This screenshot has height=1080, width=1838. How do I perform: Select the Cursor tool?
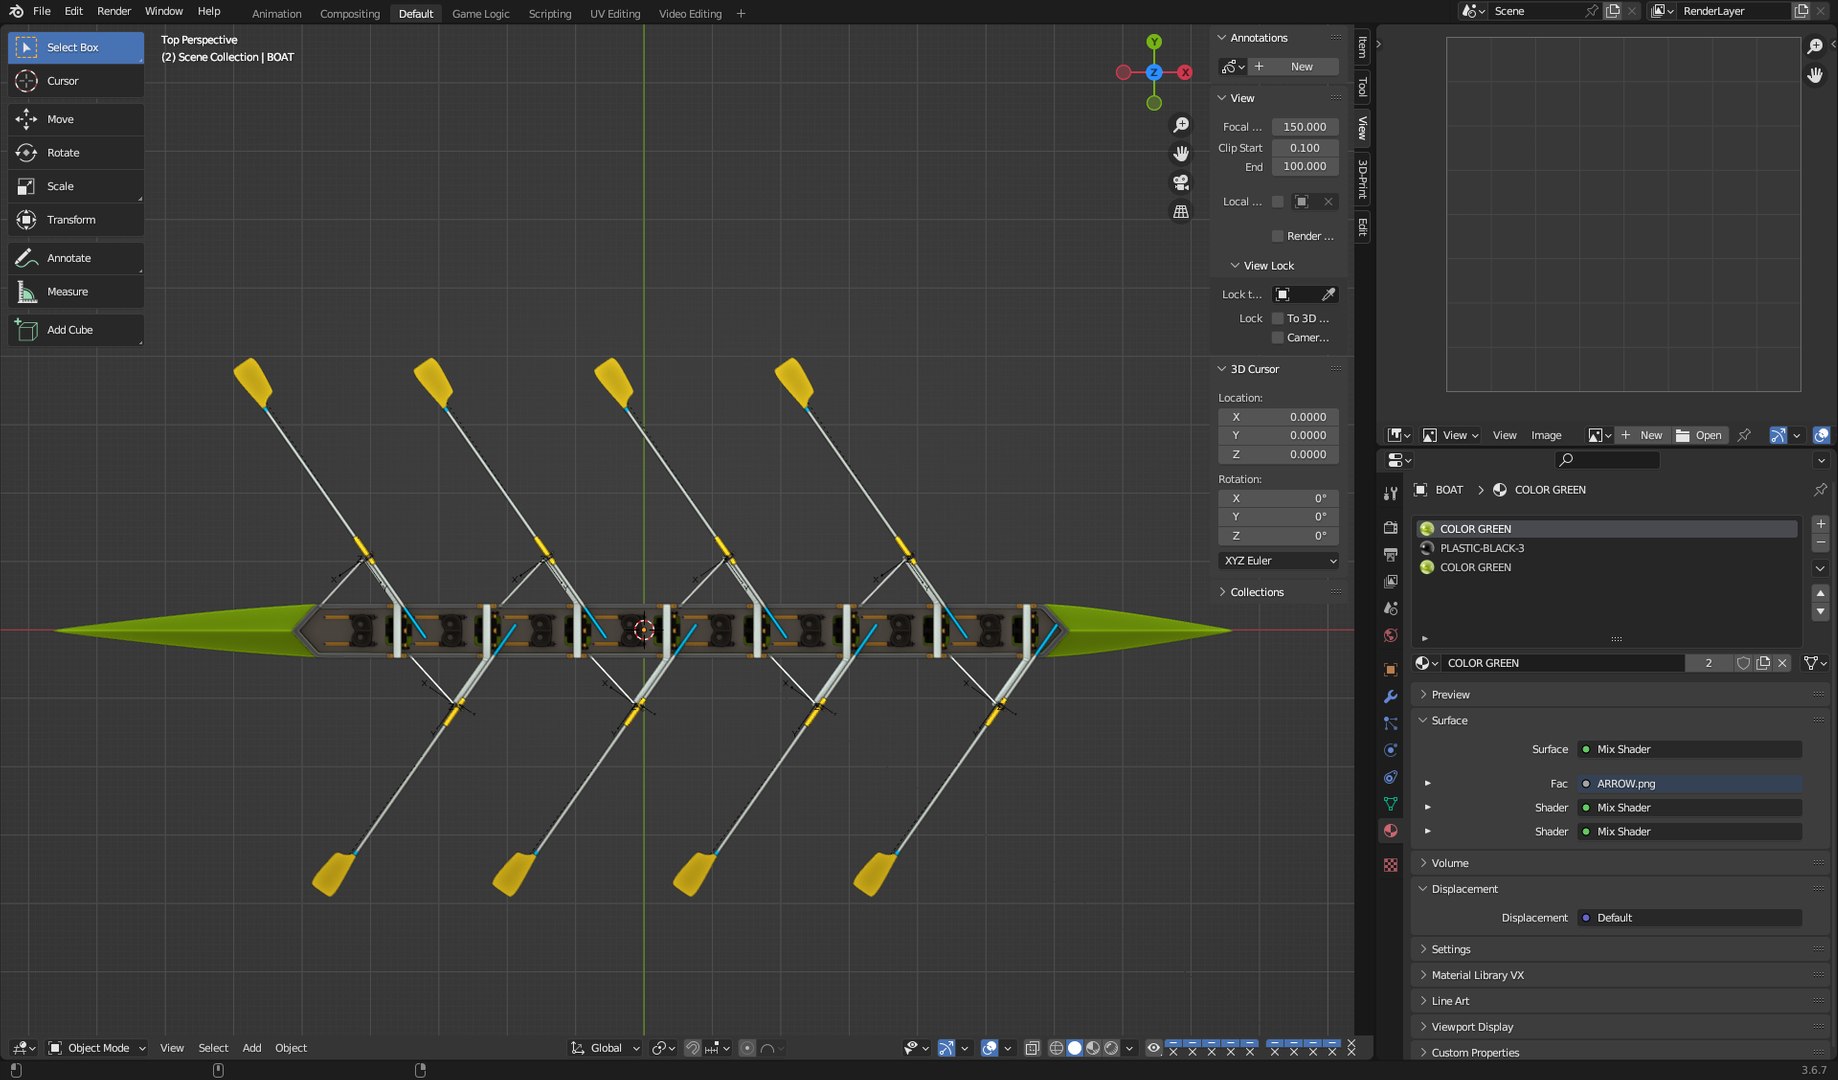point(76,81)
